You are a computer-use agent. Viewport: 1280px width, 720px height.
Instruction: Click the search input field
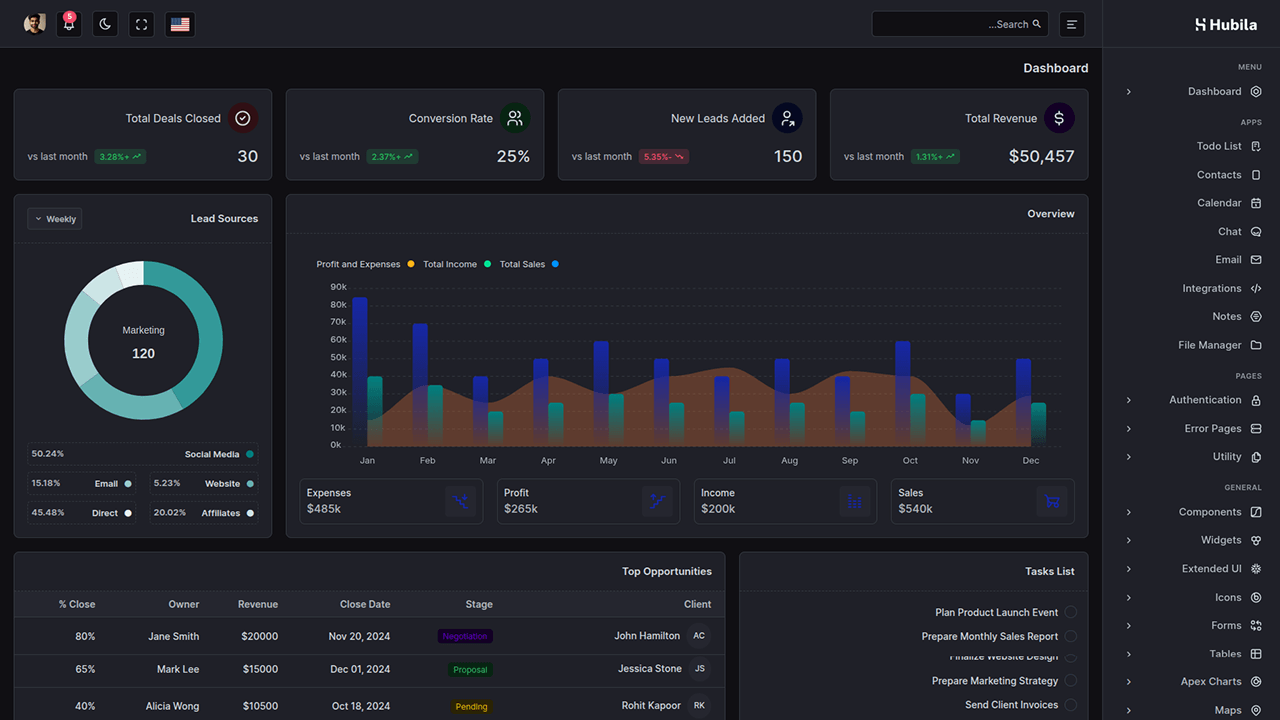point(960,24)
